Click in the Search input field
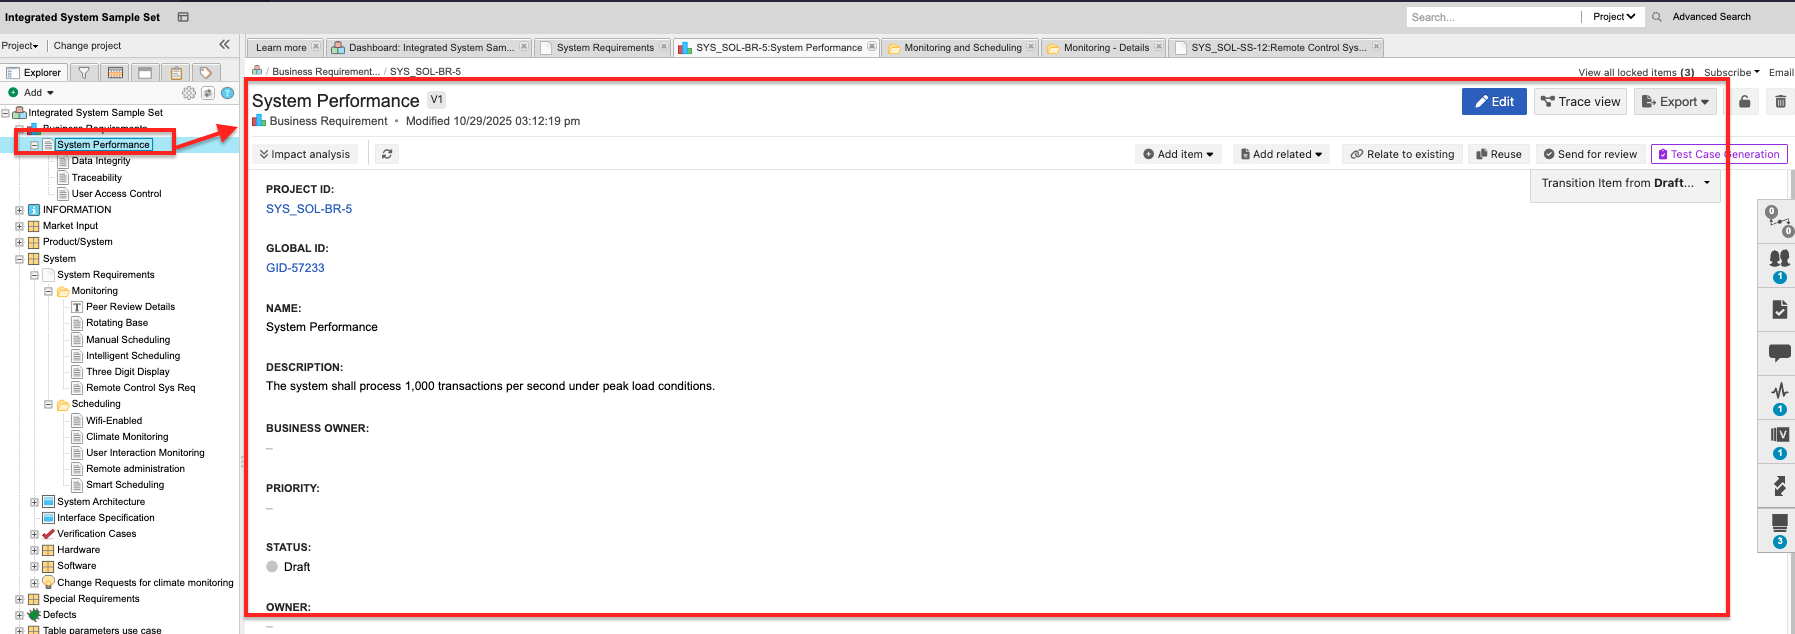Screen dimensions: 1795x634 pyautogui.click(x=1492, y=17)
